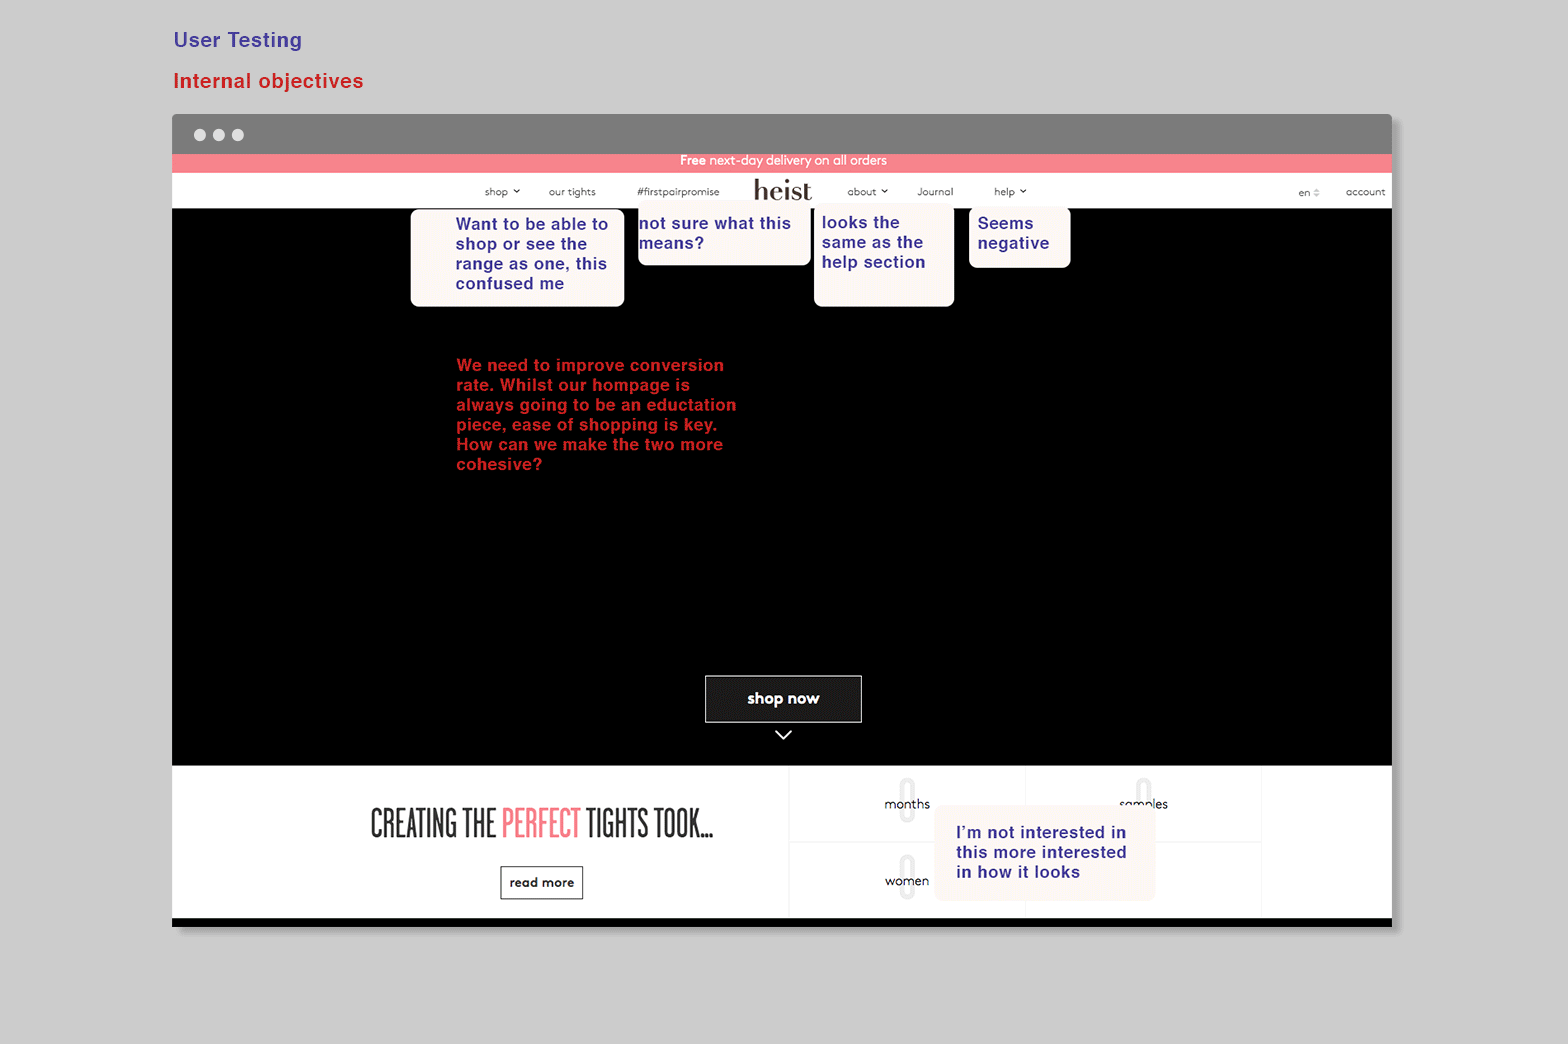Click the 'I'm not interested in this' note

pos(1044,853)
